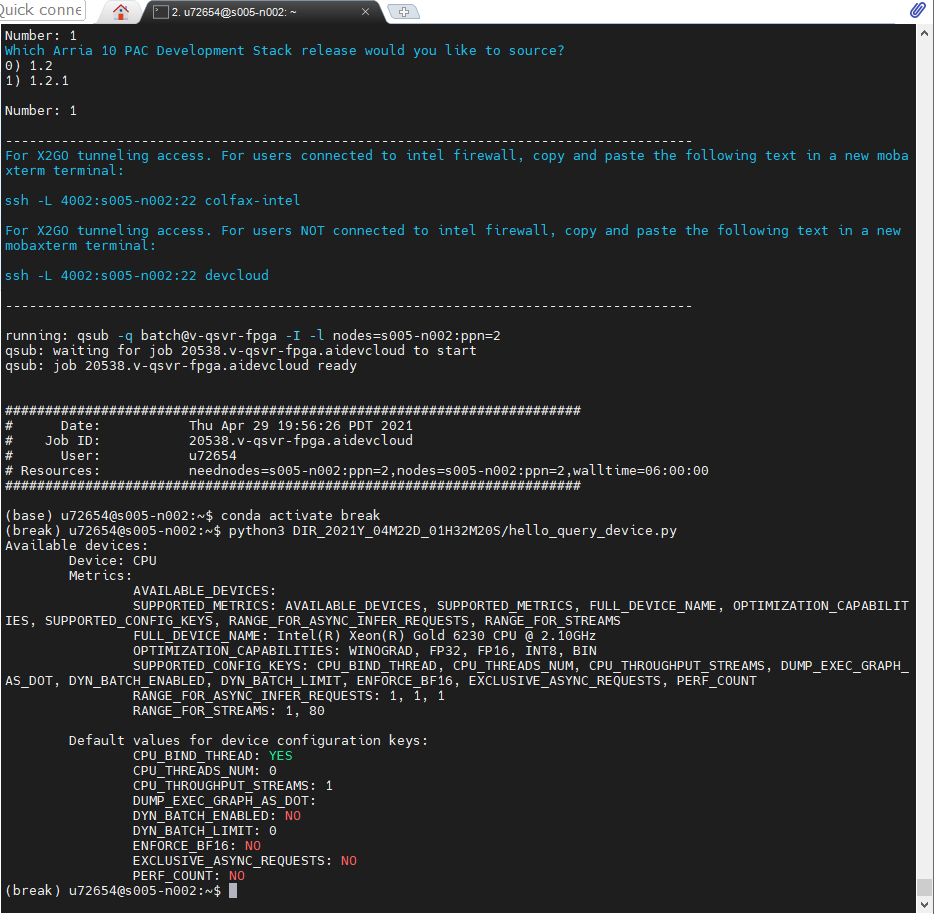Click the '1) 1.2.1' option line

coord(37,81)
